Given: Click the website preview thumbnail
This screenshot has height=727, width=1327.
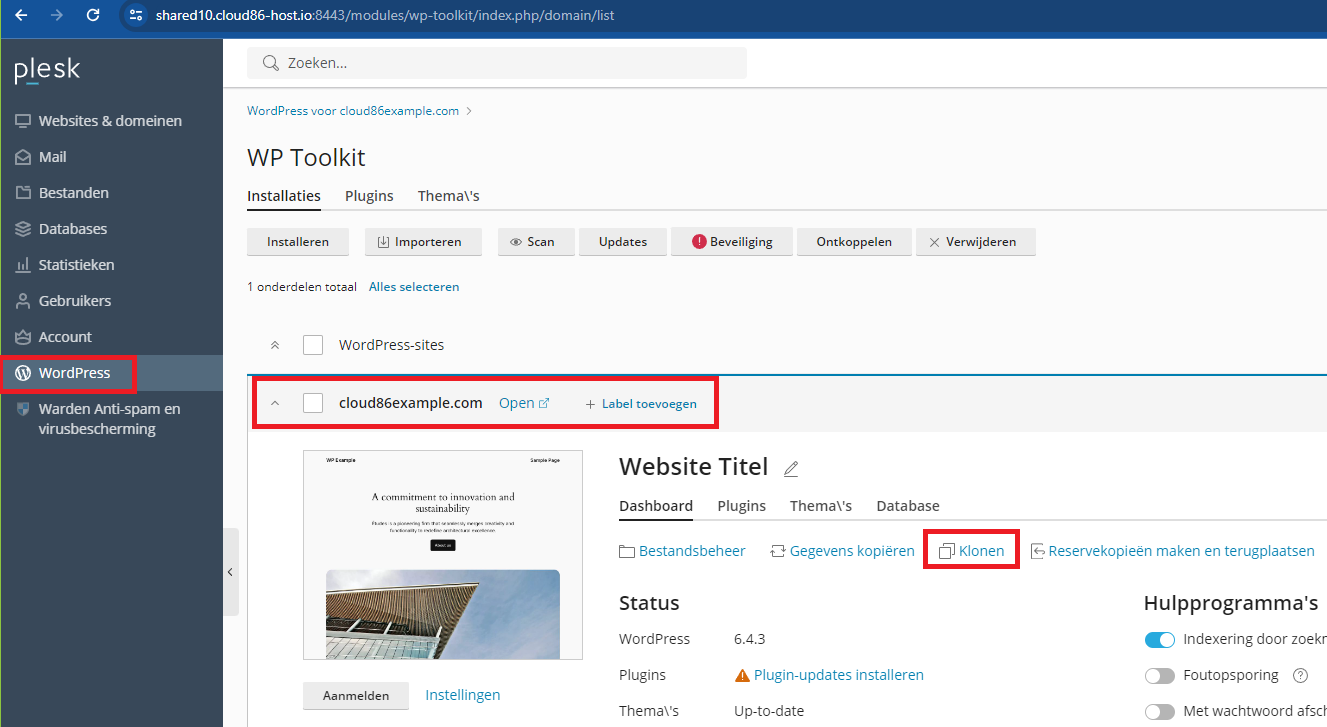Looking at the screenshot, I should coord(443,555).
